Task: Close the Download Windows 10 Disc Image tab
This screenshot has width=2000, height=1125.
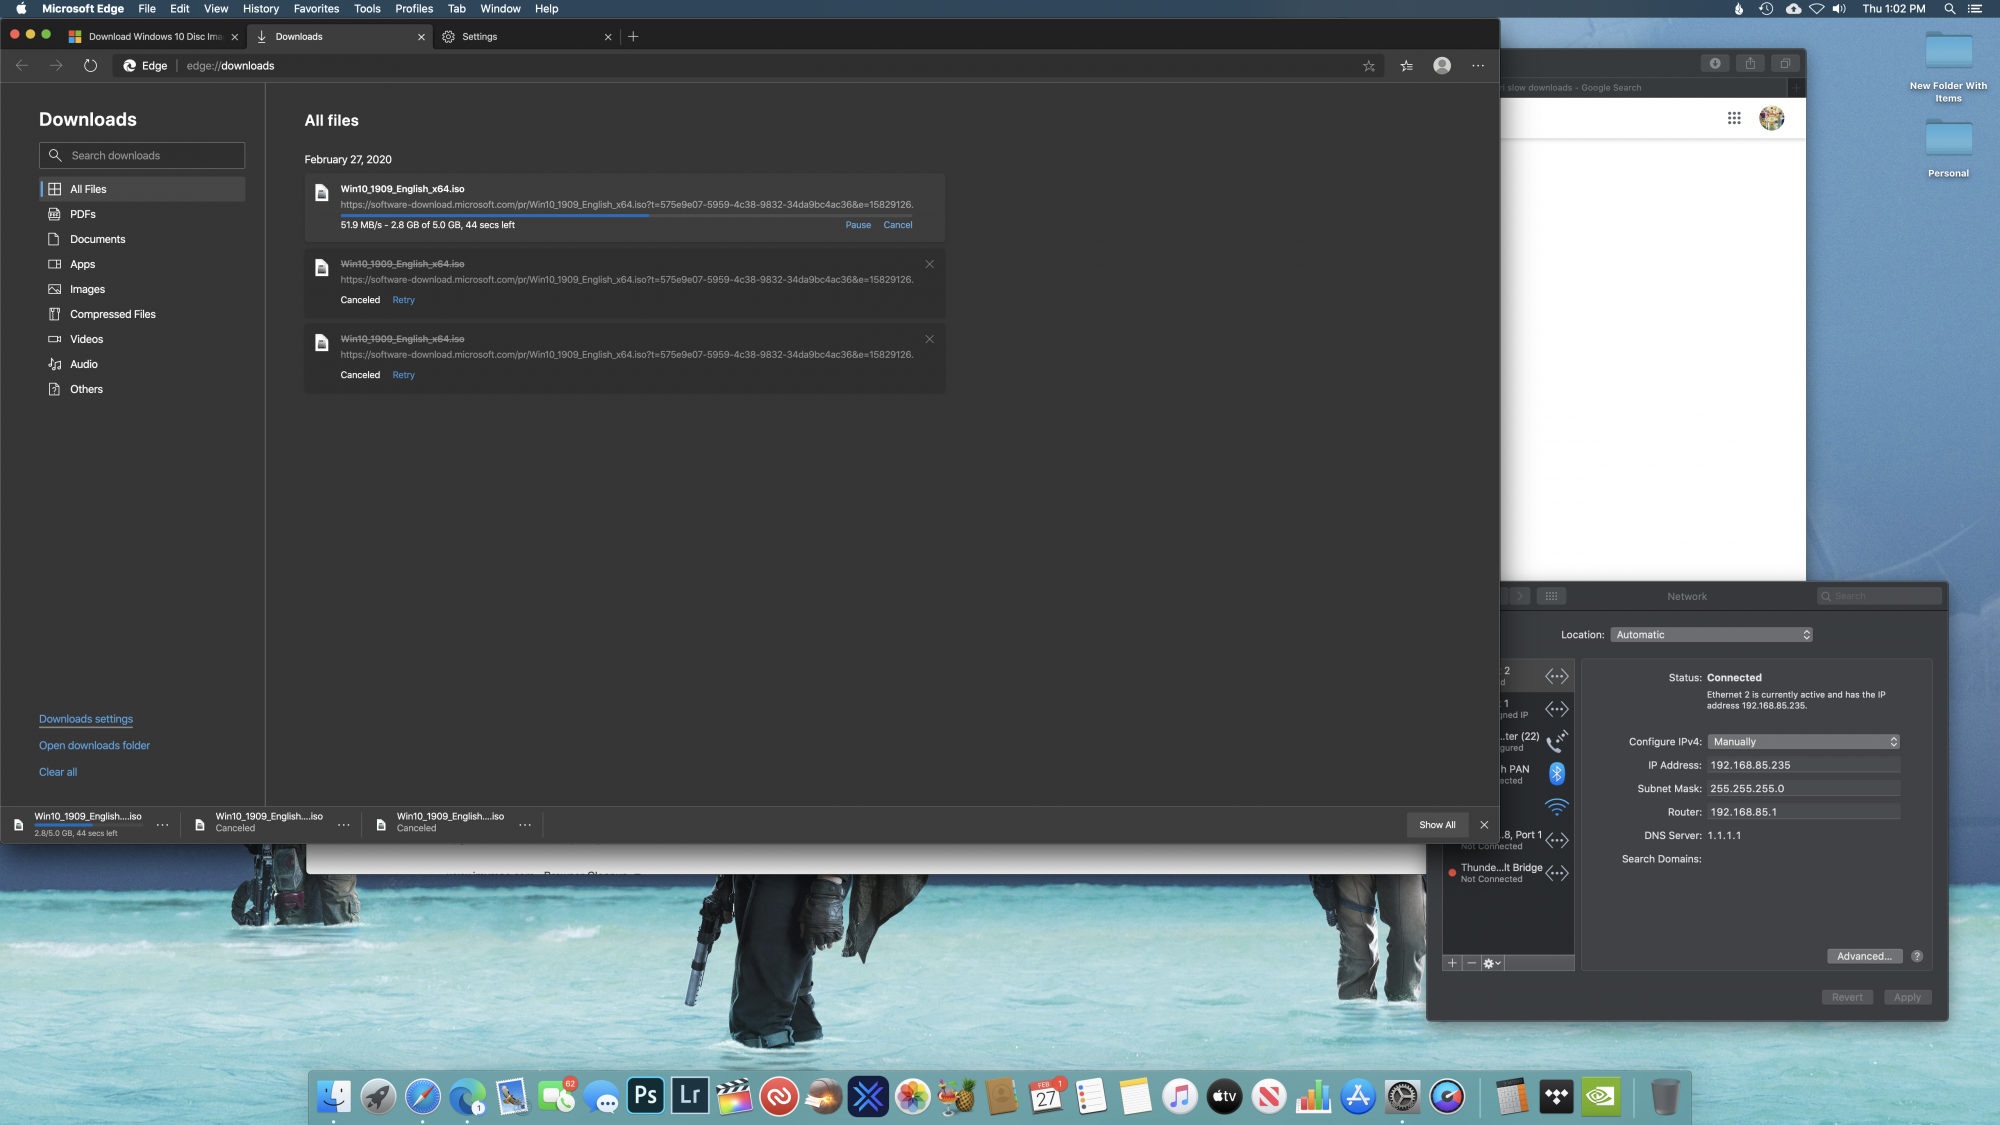Action: click(235, 37)
